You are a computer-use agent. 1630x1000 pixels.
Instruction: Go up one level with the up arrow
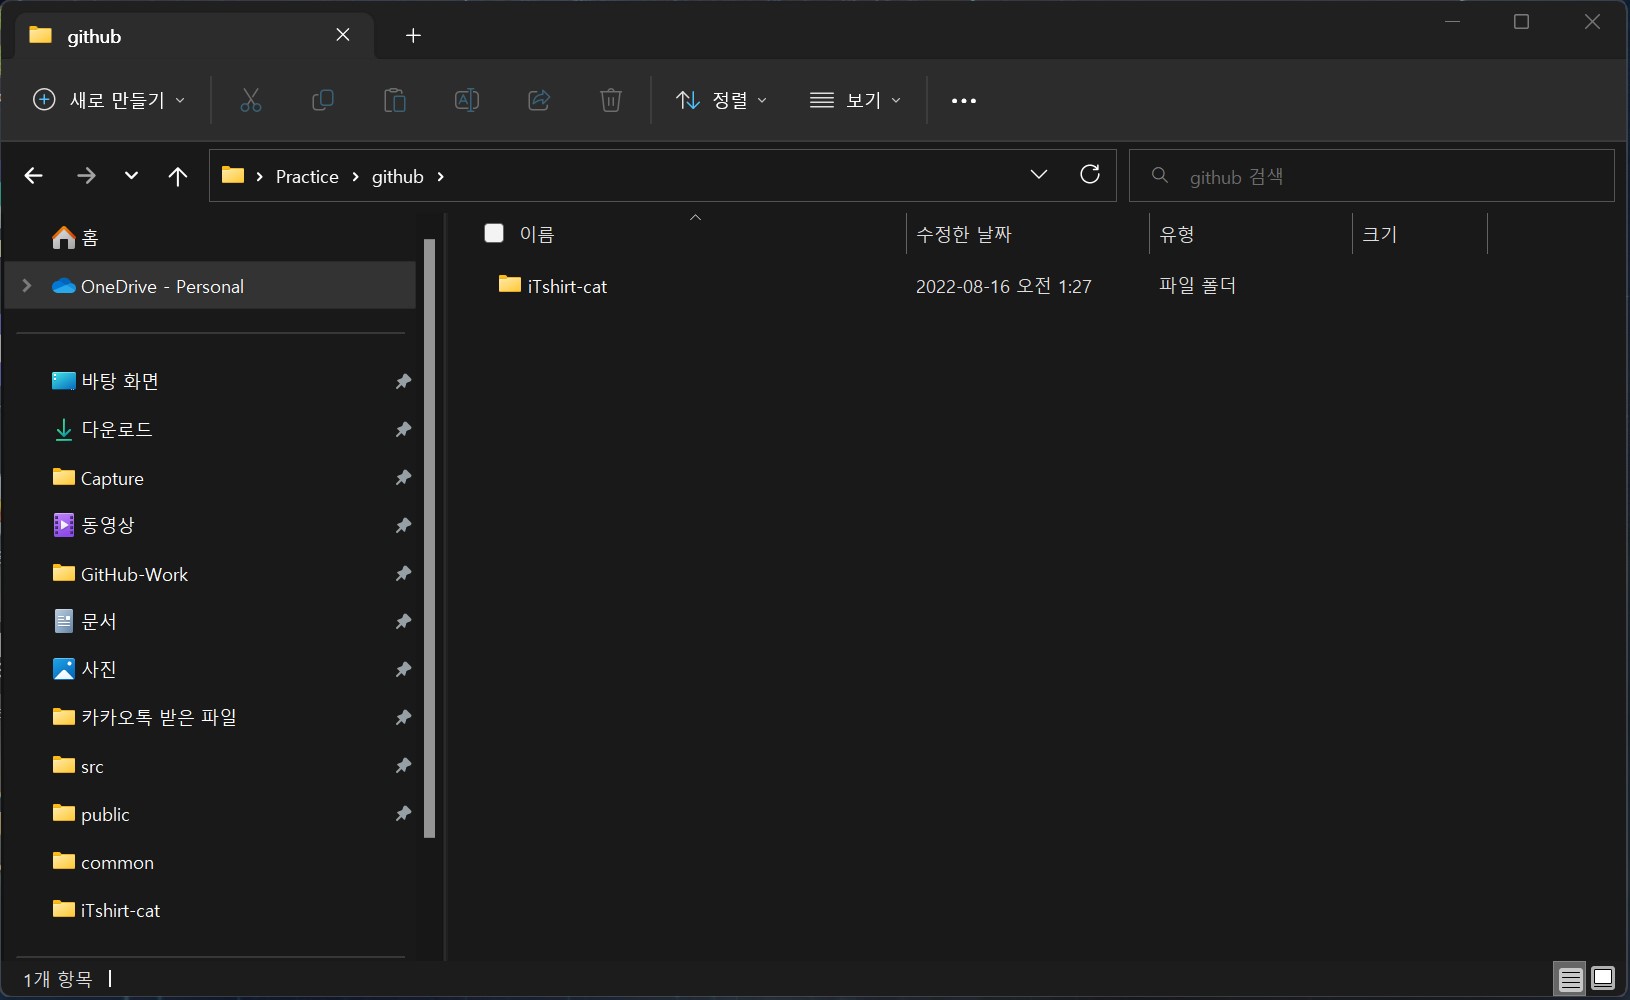click(177, 176)
